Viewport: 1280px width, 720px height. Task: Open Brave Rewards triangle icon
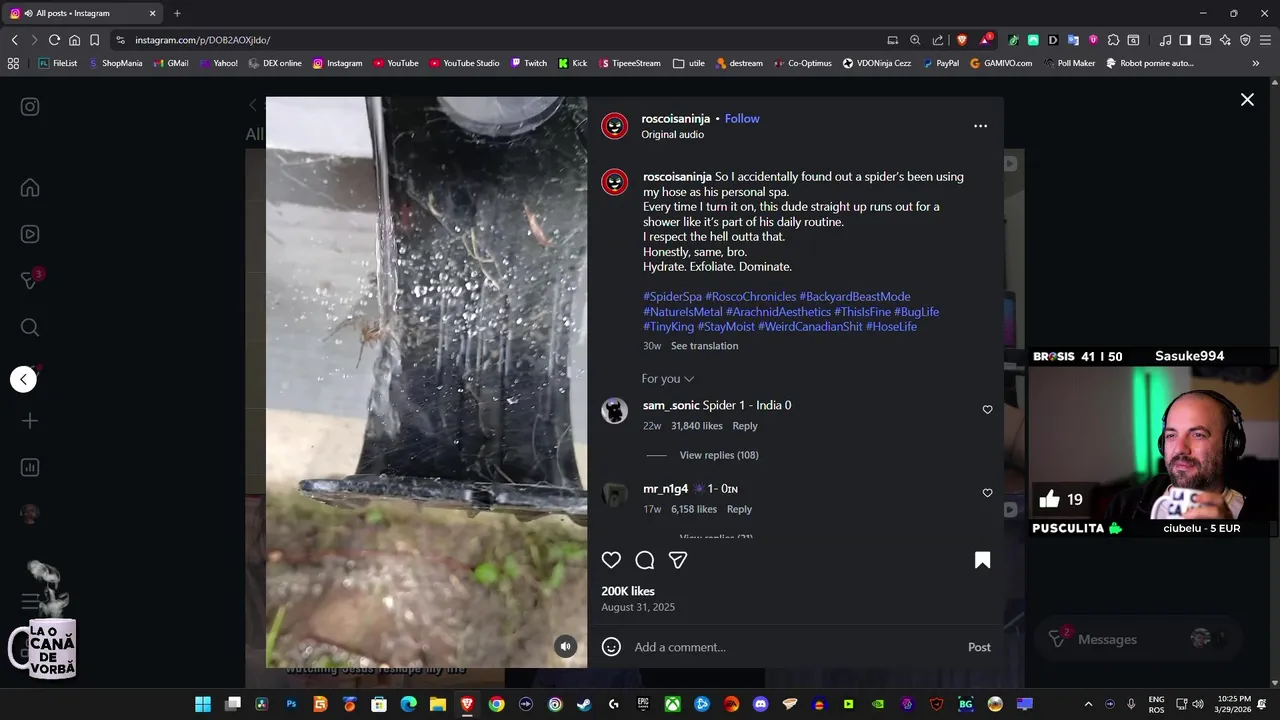pos(986,40)
